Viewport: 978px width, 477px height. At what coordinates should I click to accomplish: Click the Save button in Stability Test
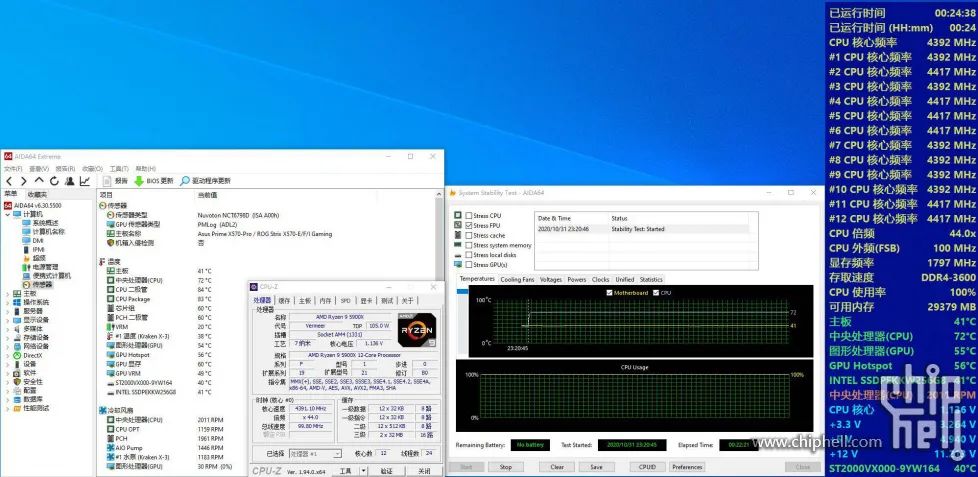click(x=596, y=467)
